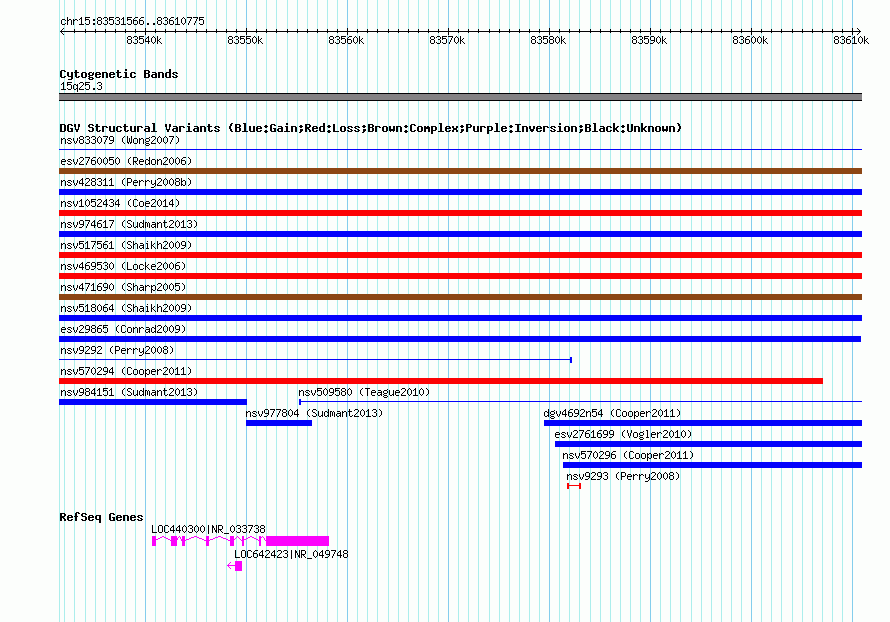Click the 83590k ruler tick label
Image resolution: width=890 pixels, height=622 pixels.
649,40
